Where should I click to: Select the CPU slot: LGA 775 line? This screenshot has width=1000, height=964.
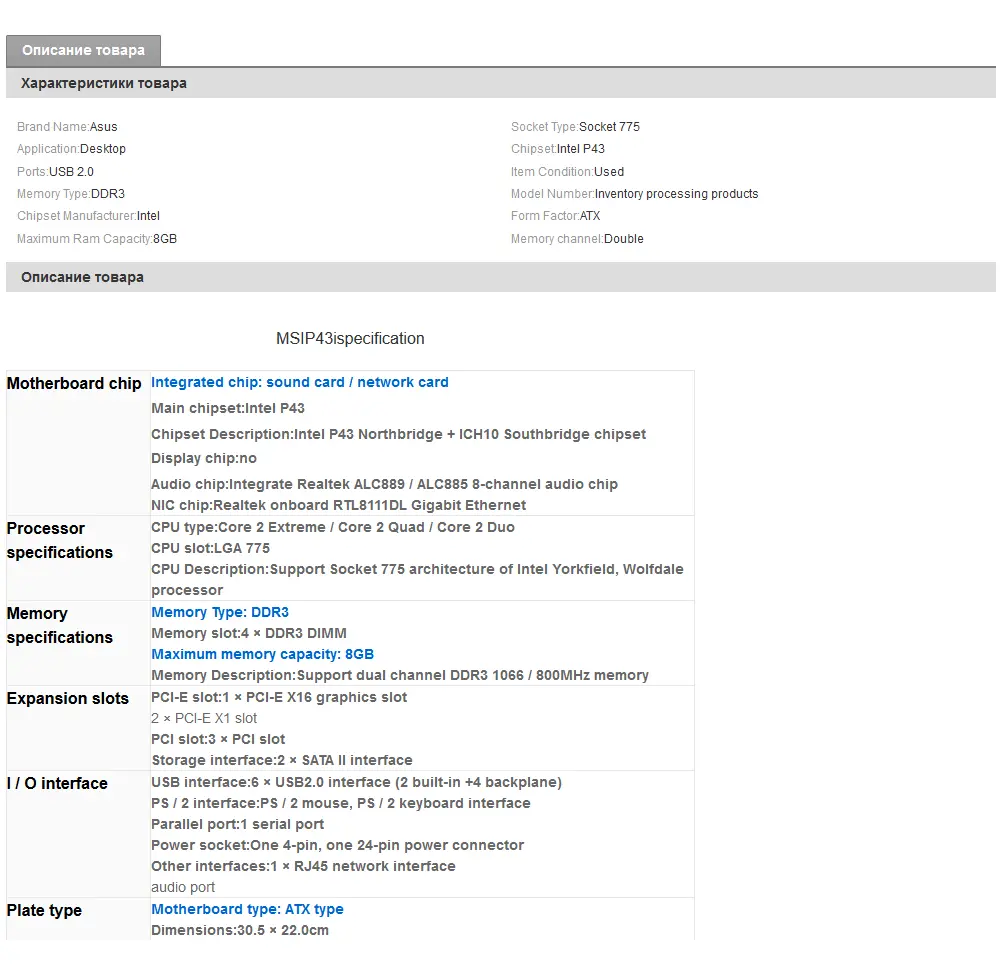[210, 548]
